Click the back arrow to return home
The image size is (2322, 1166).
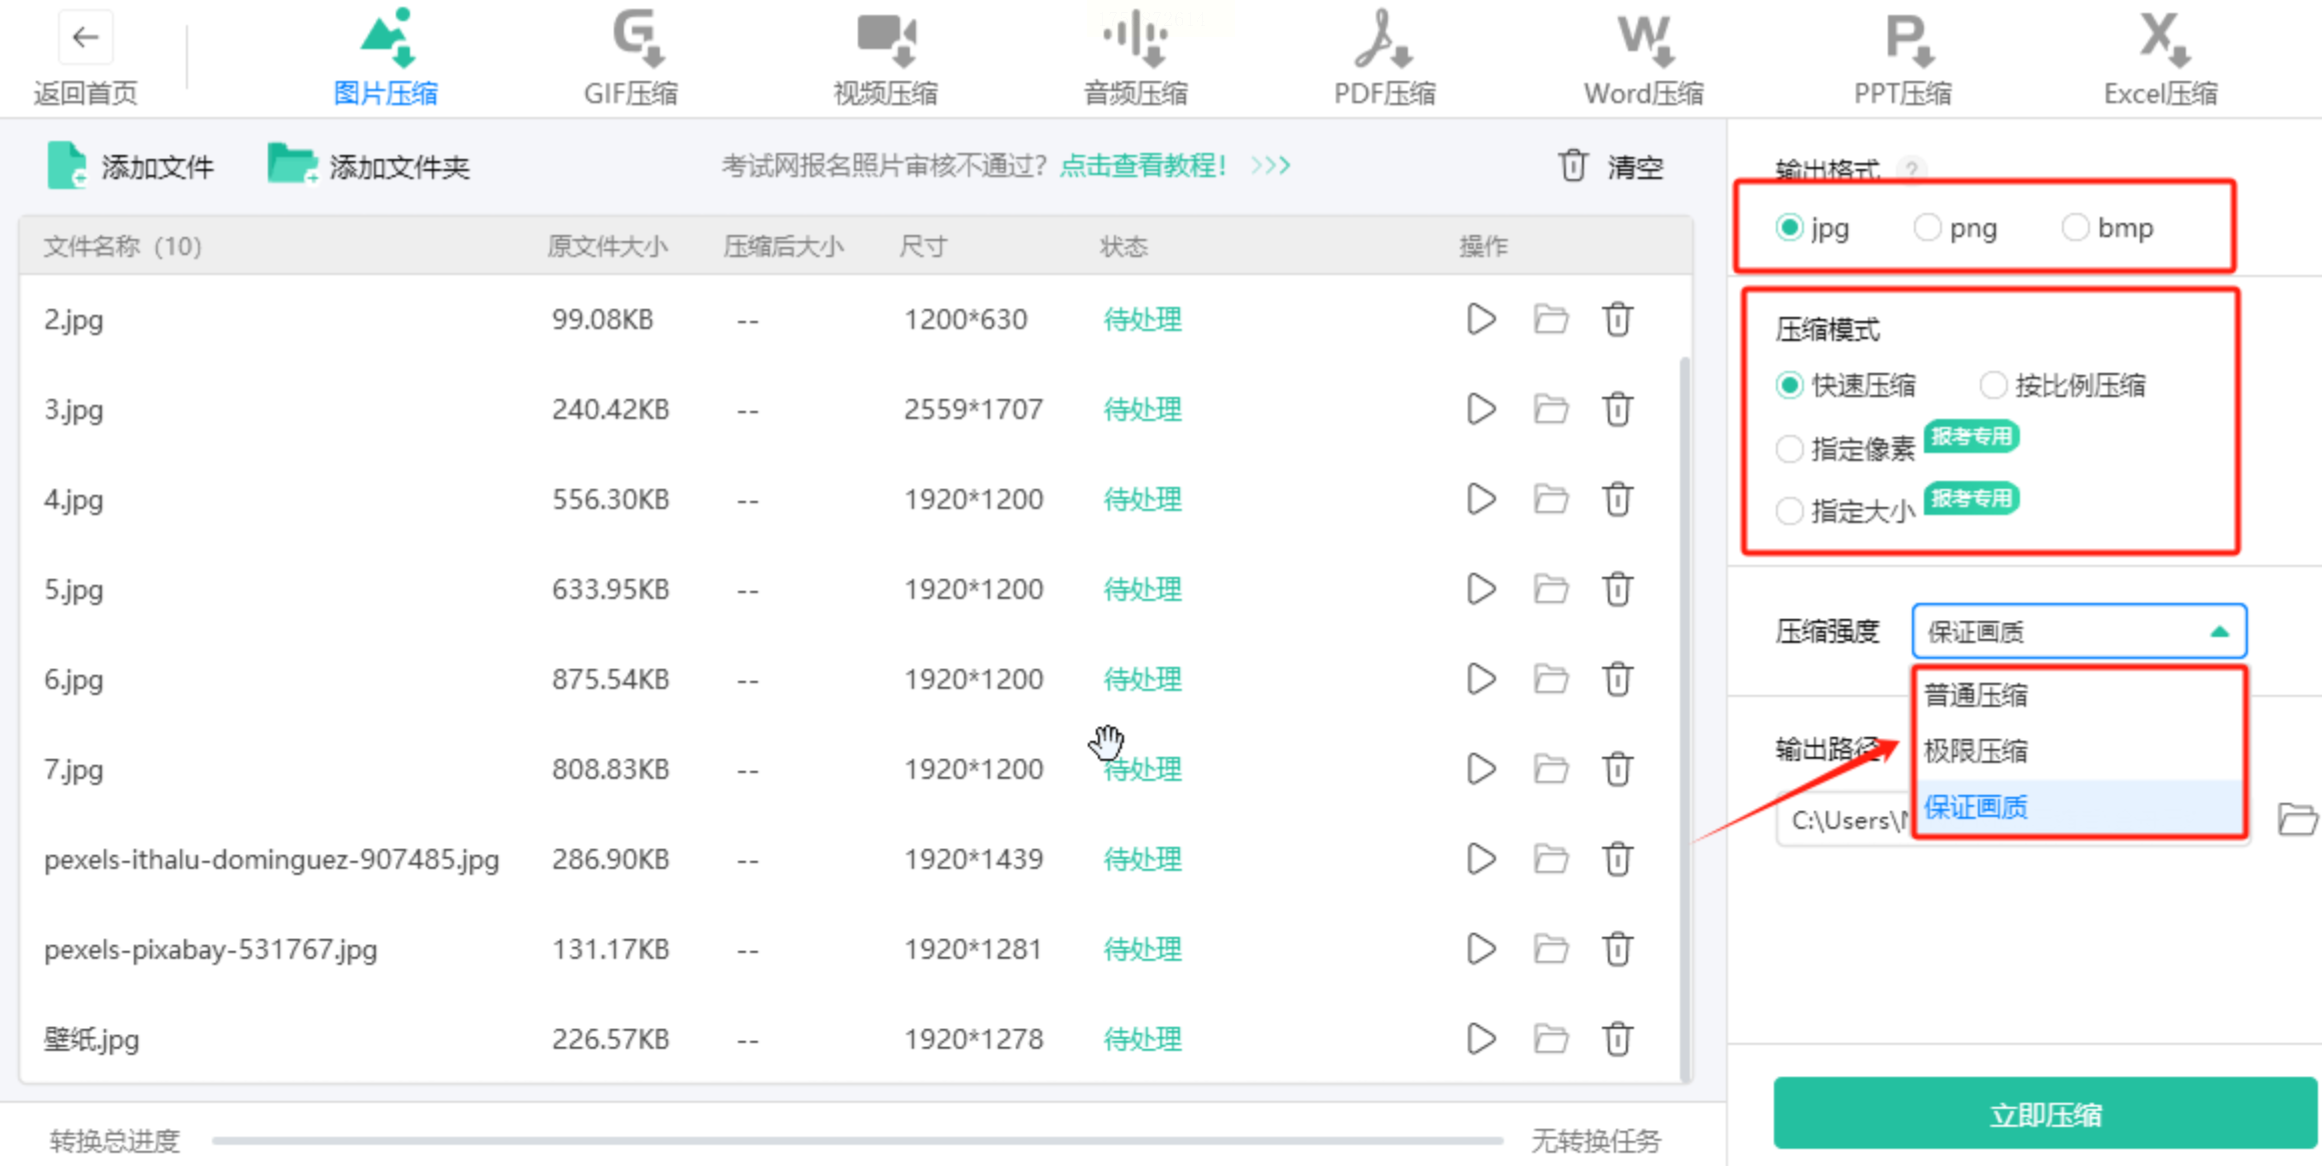(x=85, y=38)
